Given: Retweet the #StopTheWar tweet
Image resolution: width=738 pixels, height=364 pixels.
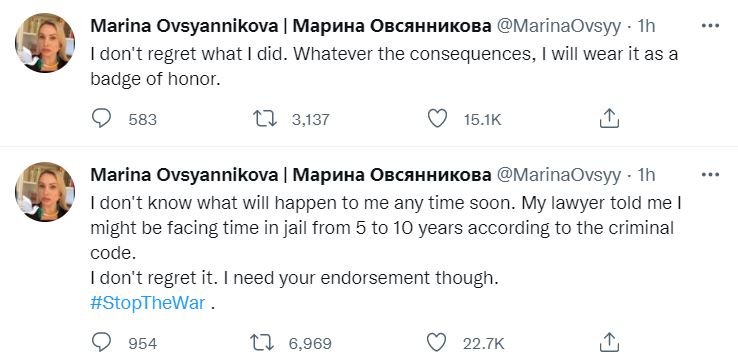Looking at the screenshot, I should pos(263,342).
